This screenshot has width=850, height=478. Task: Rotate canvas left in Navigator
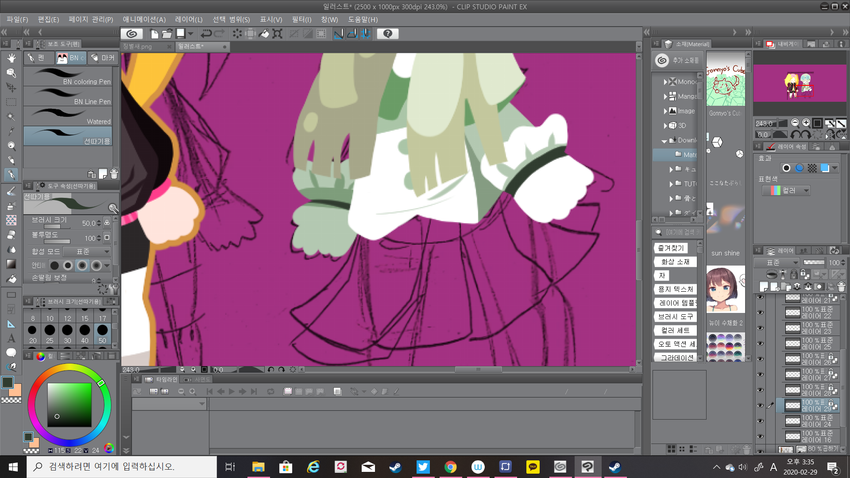(x=795, y=134)
